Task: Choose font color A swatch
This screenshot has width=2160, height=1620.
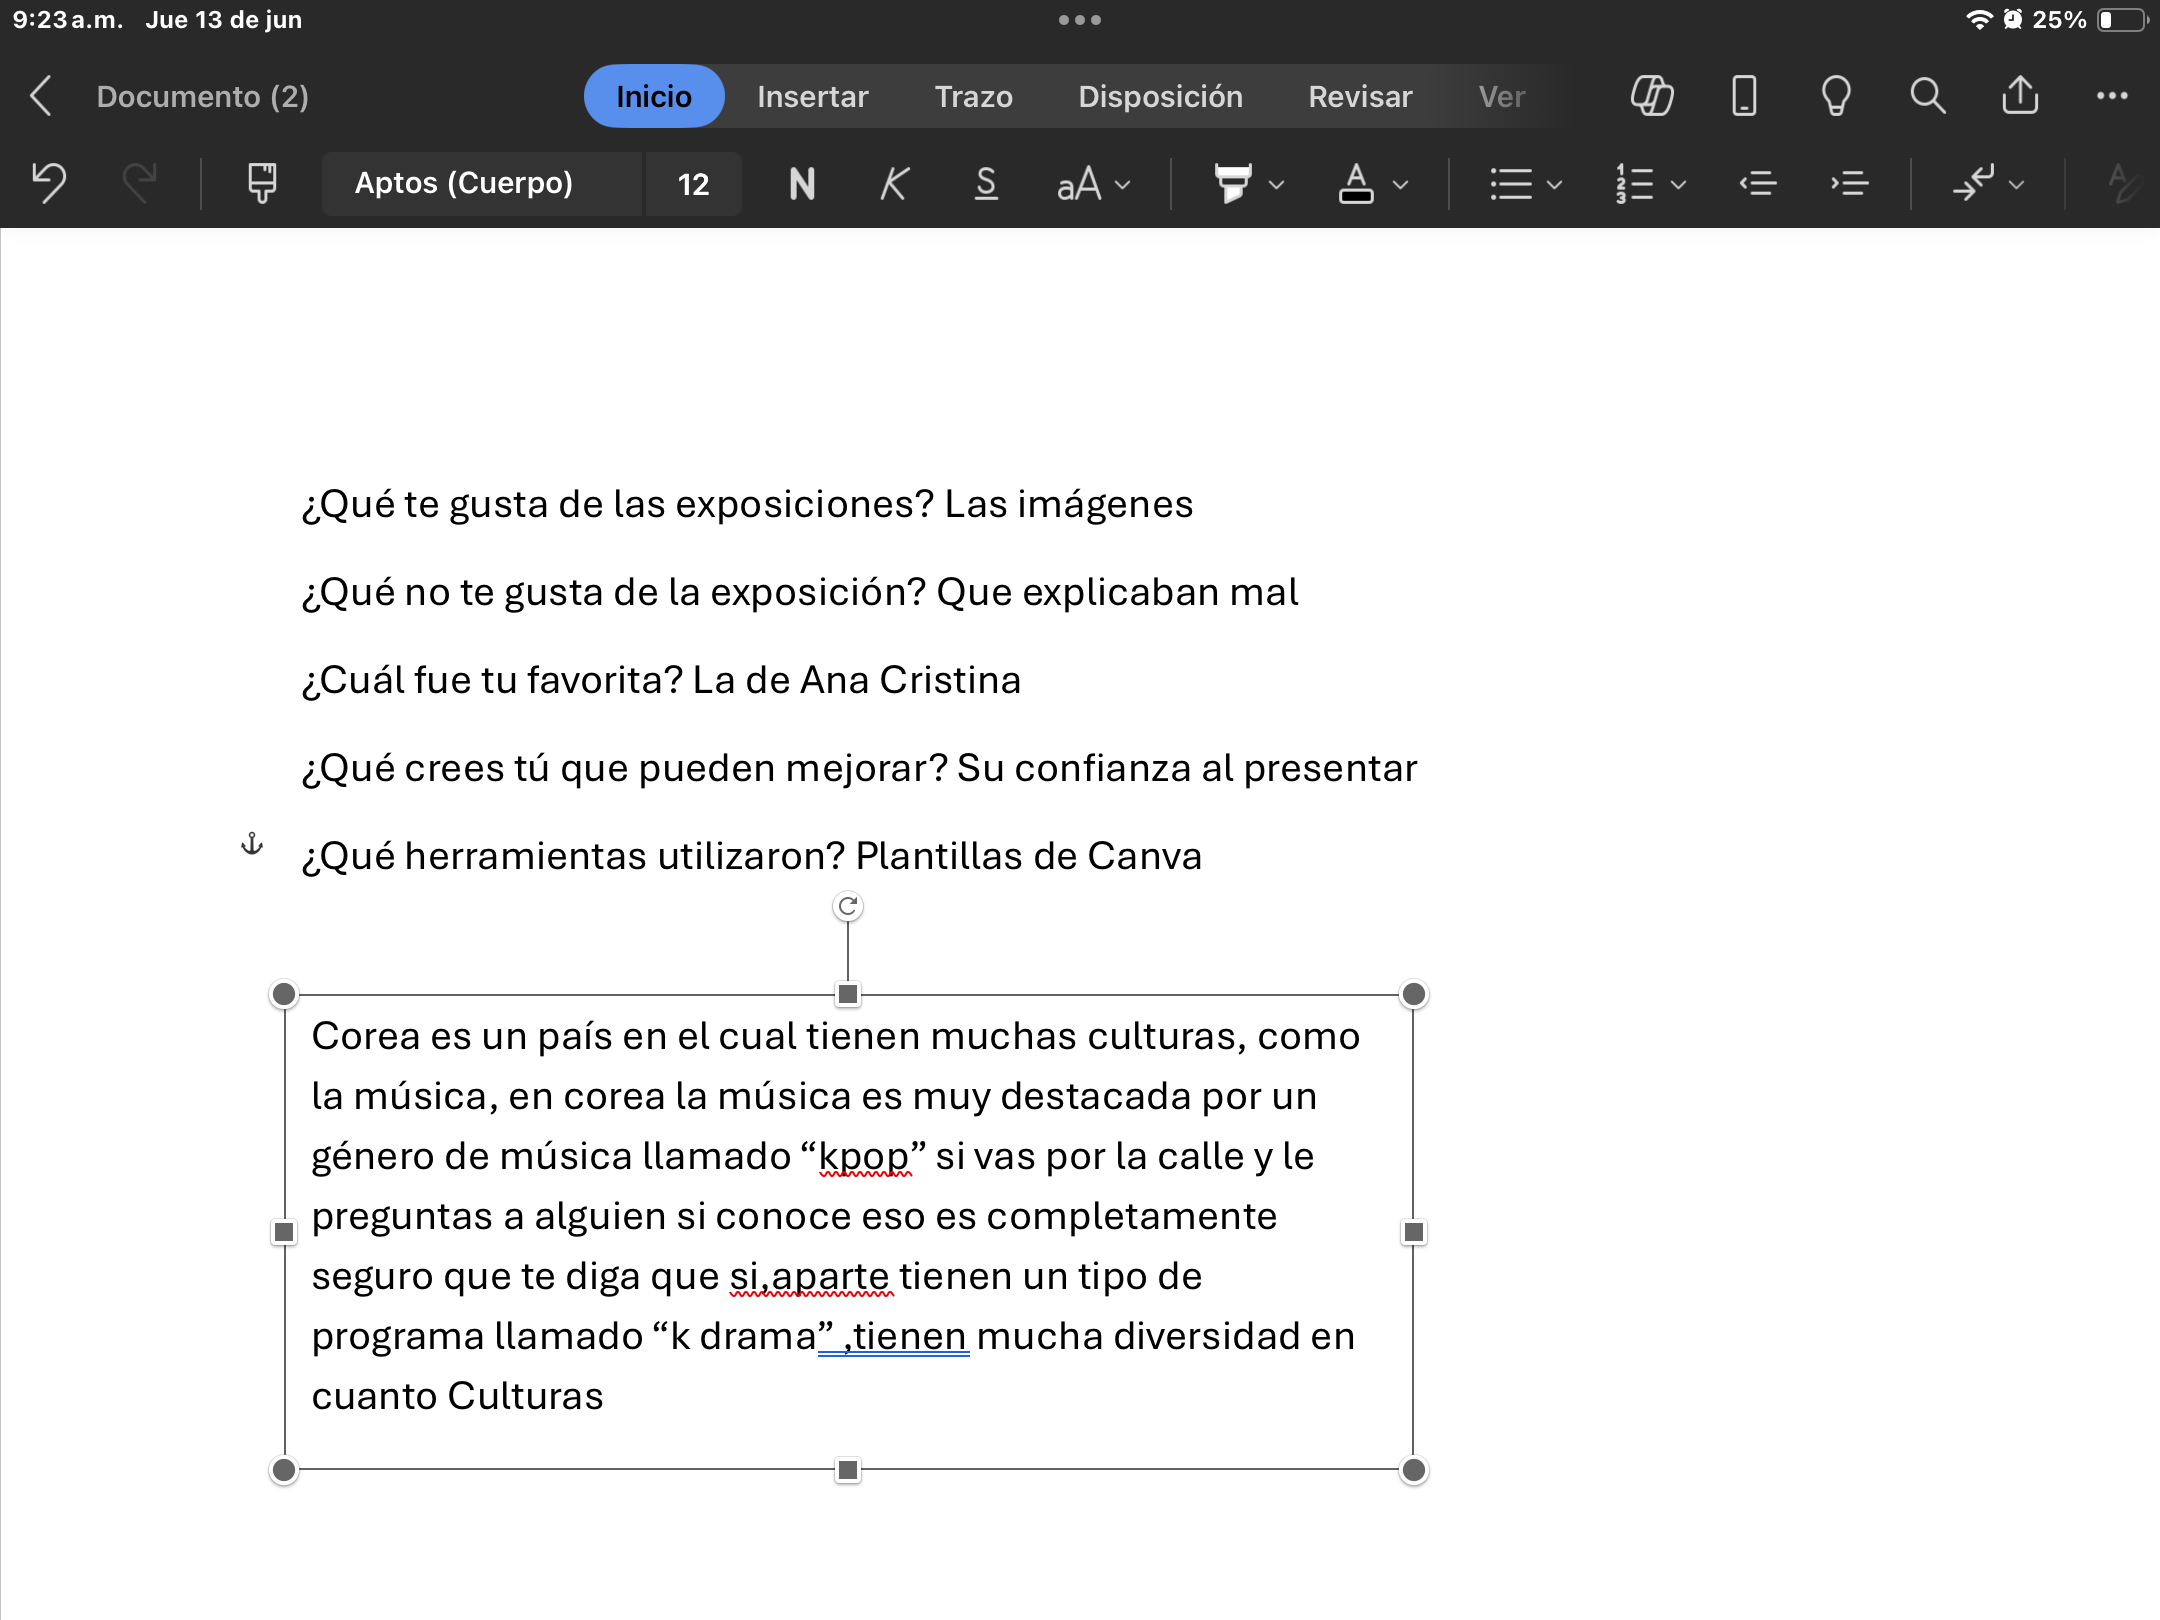Action: point(1356,184)
